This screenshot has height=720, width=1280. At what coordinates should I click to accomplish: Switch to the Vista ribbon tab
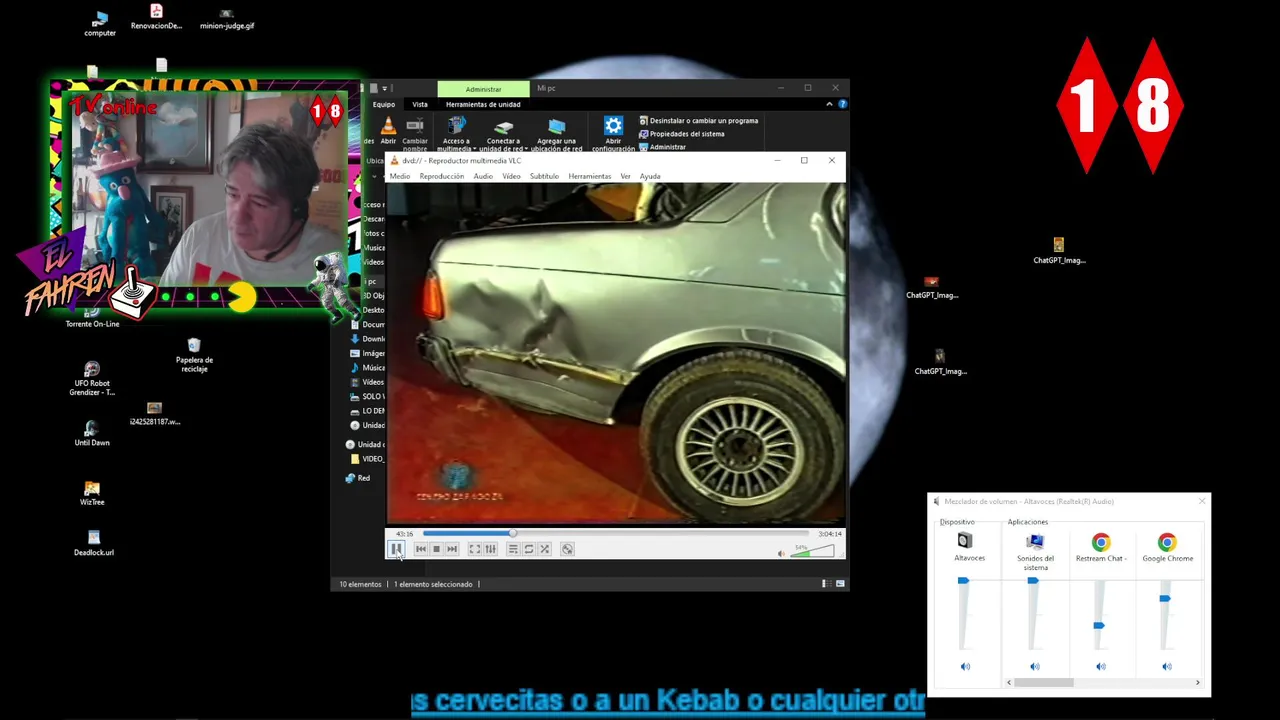[420, 104]
